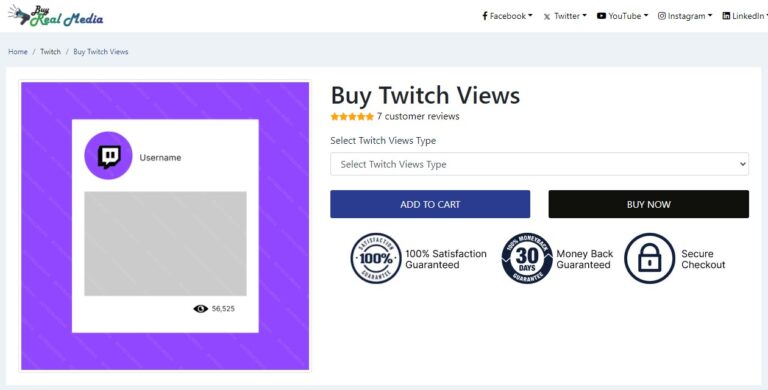Click the BUY NOW button
The width and height of the screenshot is (768, 390).
pos(648,204)
